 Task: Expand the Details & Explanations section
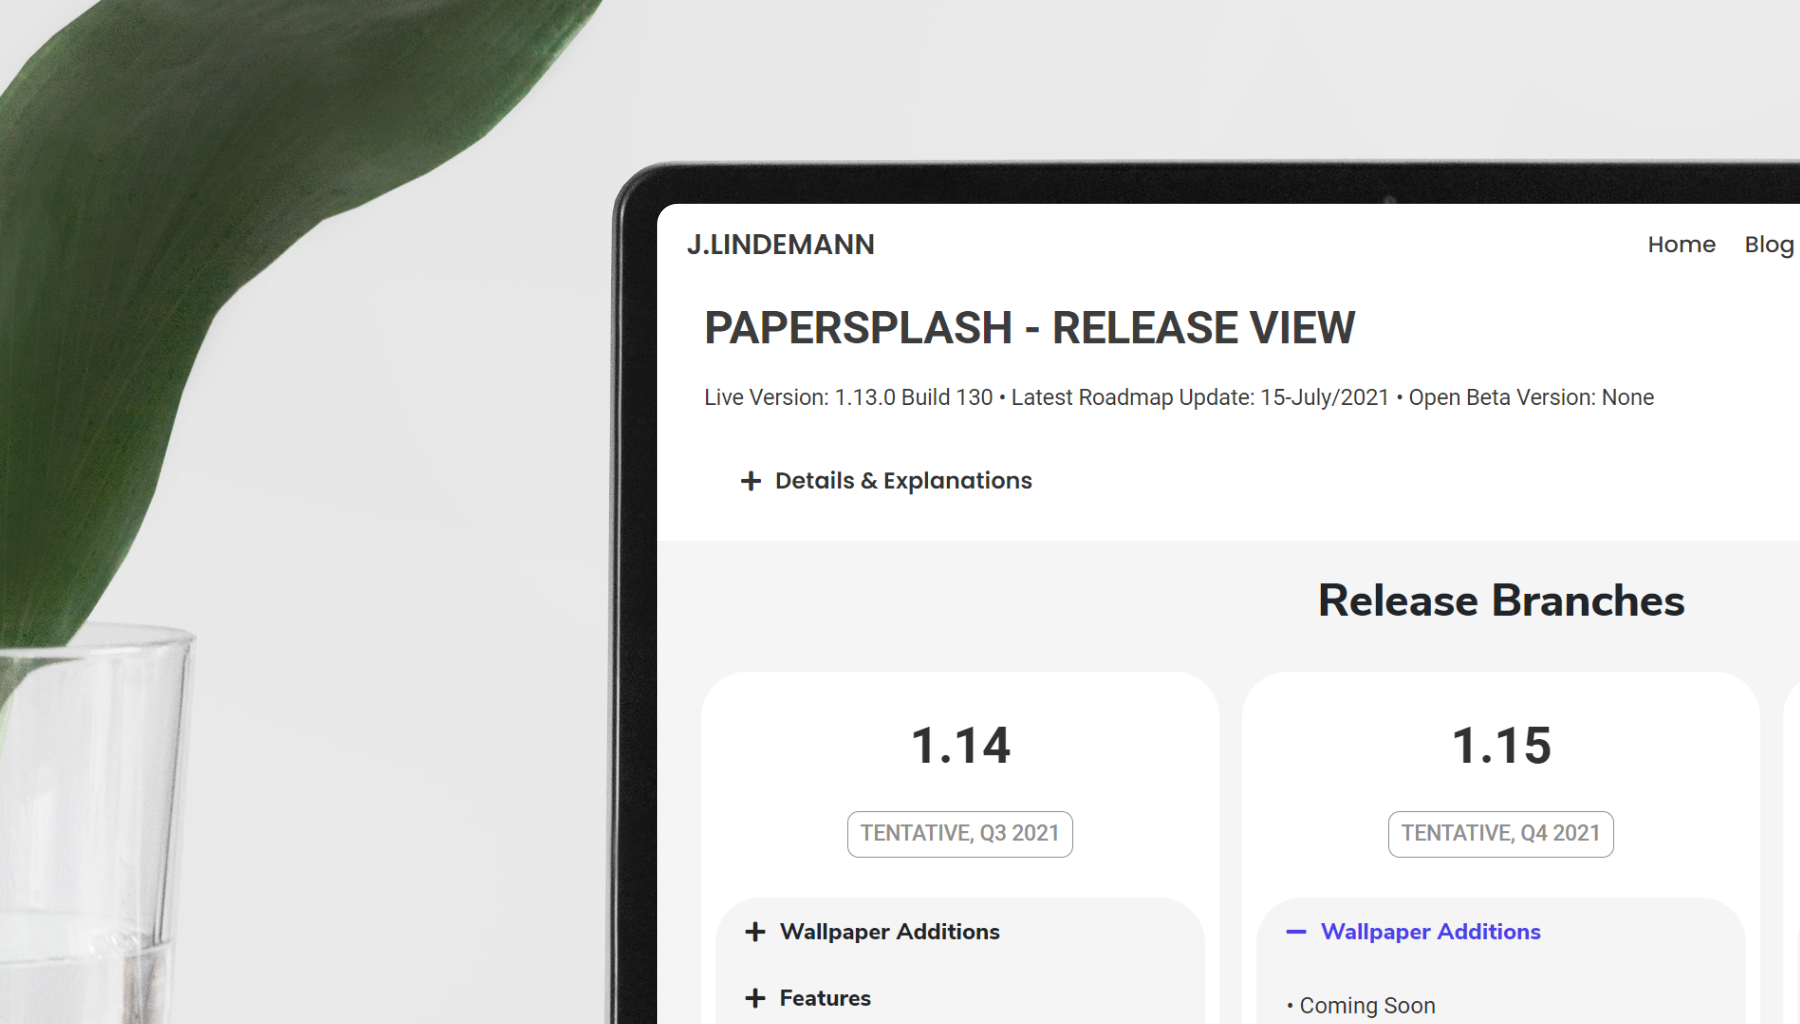[x=902, y=481]
